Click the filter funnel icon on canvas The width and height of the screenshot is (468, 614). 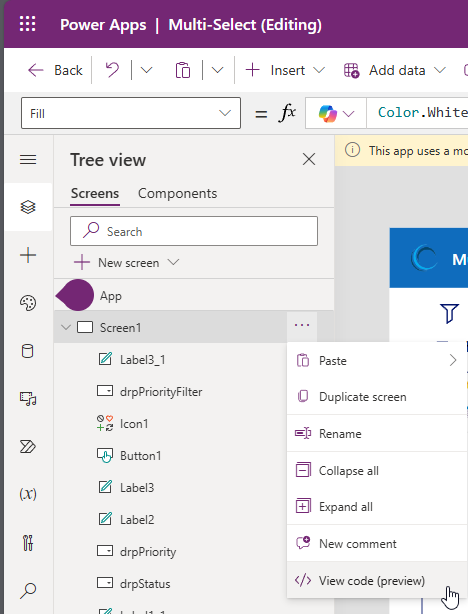pos(449,313)
